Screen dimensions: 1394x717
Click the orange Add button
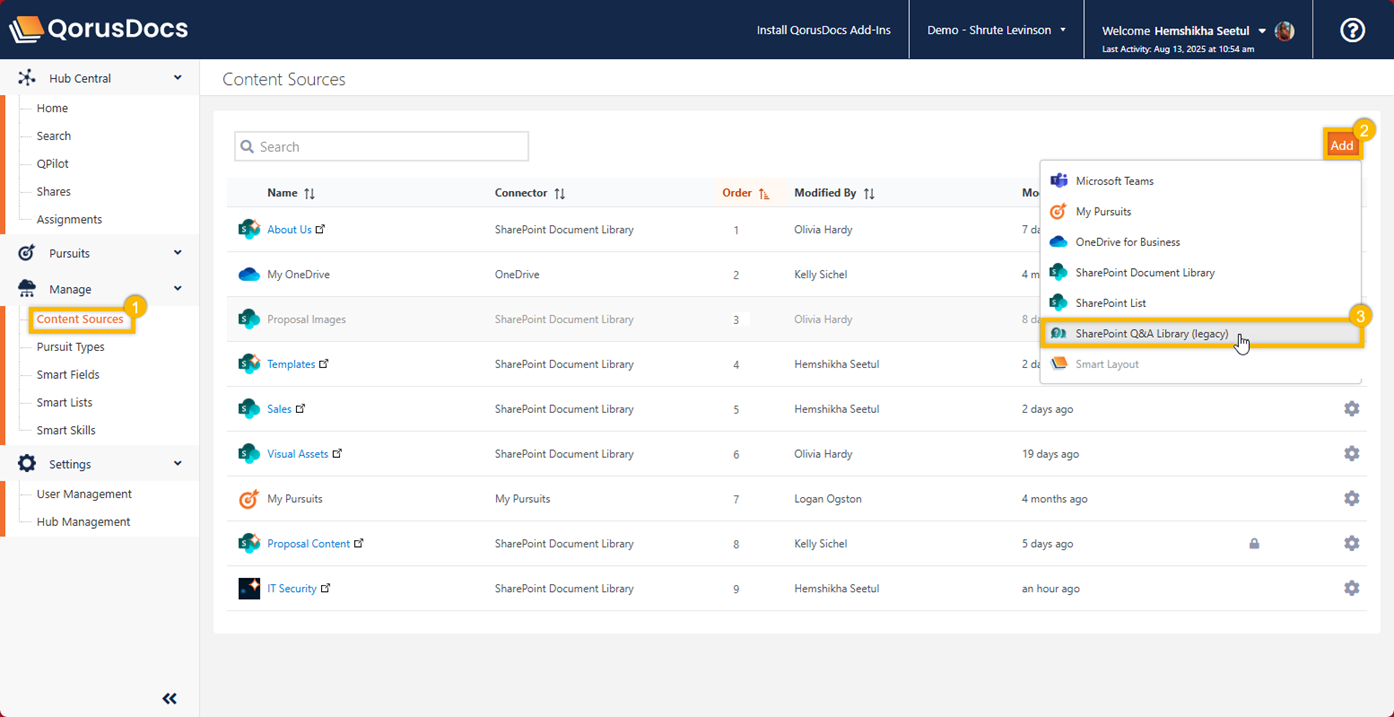click(x=1341, y=146)
